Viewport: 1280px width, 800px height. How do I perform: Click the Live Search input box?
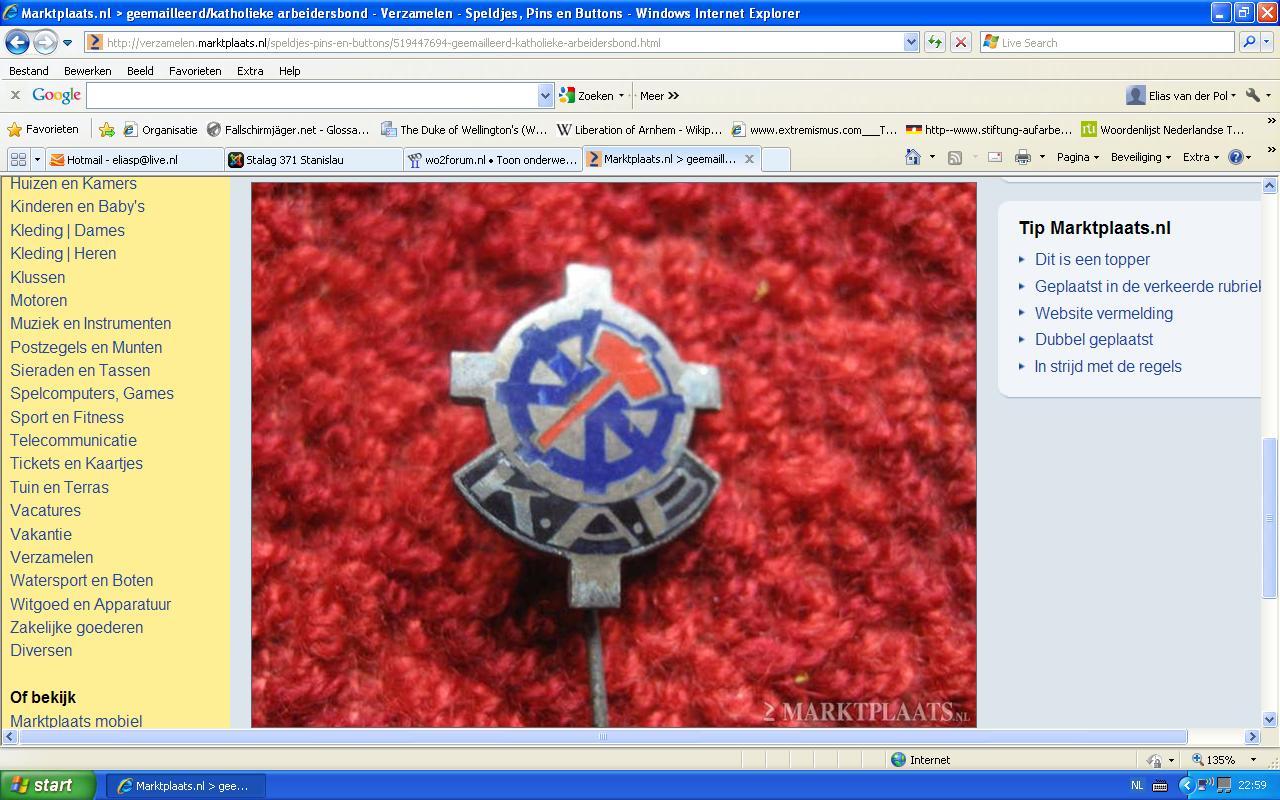[1107, 43]
